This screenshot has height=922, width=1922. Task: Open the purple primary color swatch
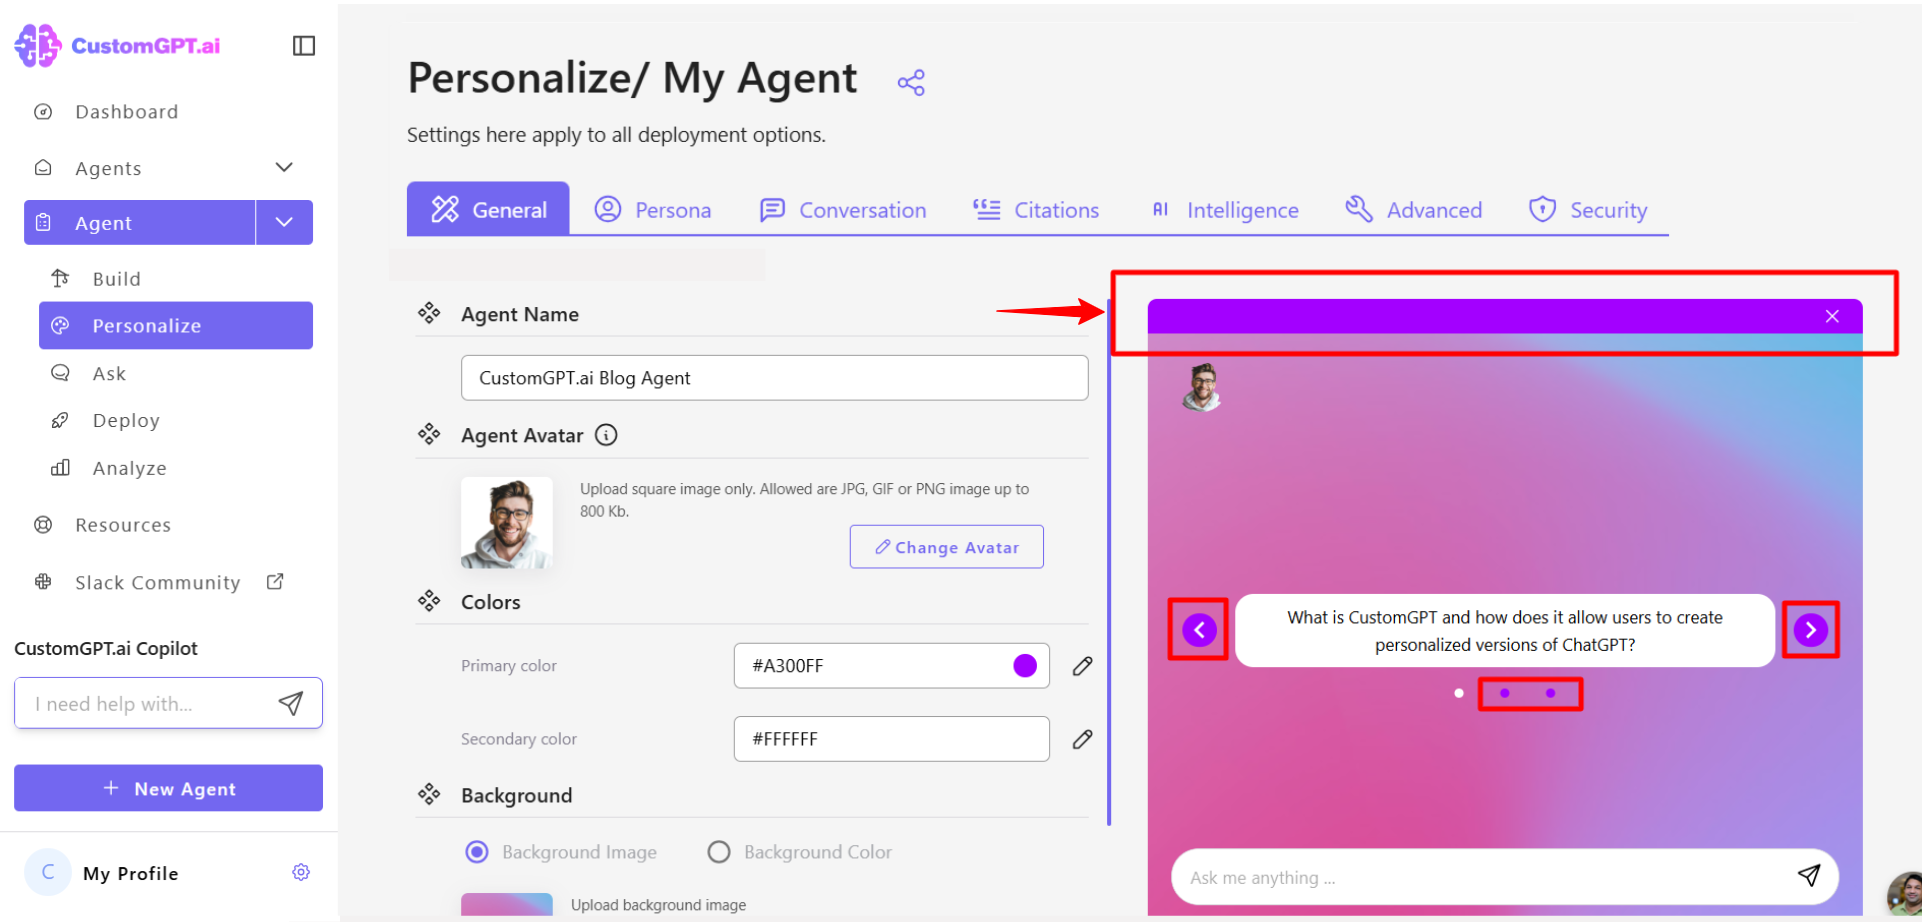[x=1025, y=666]
